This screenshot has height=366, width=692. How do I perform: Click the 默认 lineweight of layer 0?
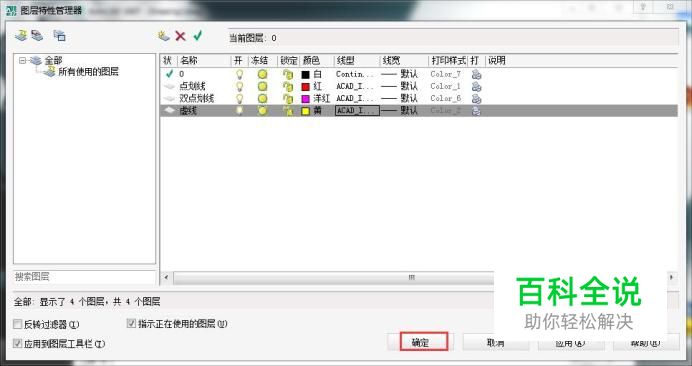point(409,74)
